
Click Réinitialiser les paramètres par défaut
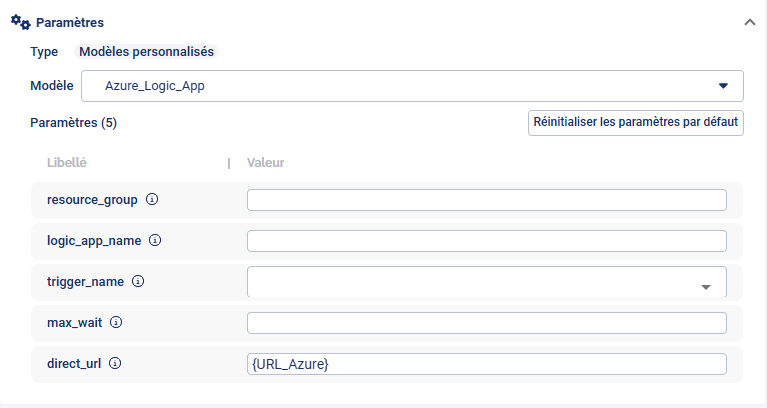pos(636,122)
